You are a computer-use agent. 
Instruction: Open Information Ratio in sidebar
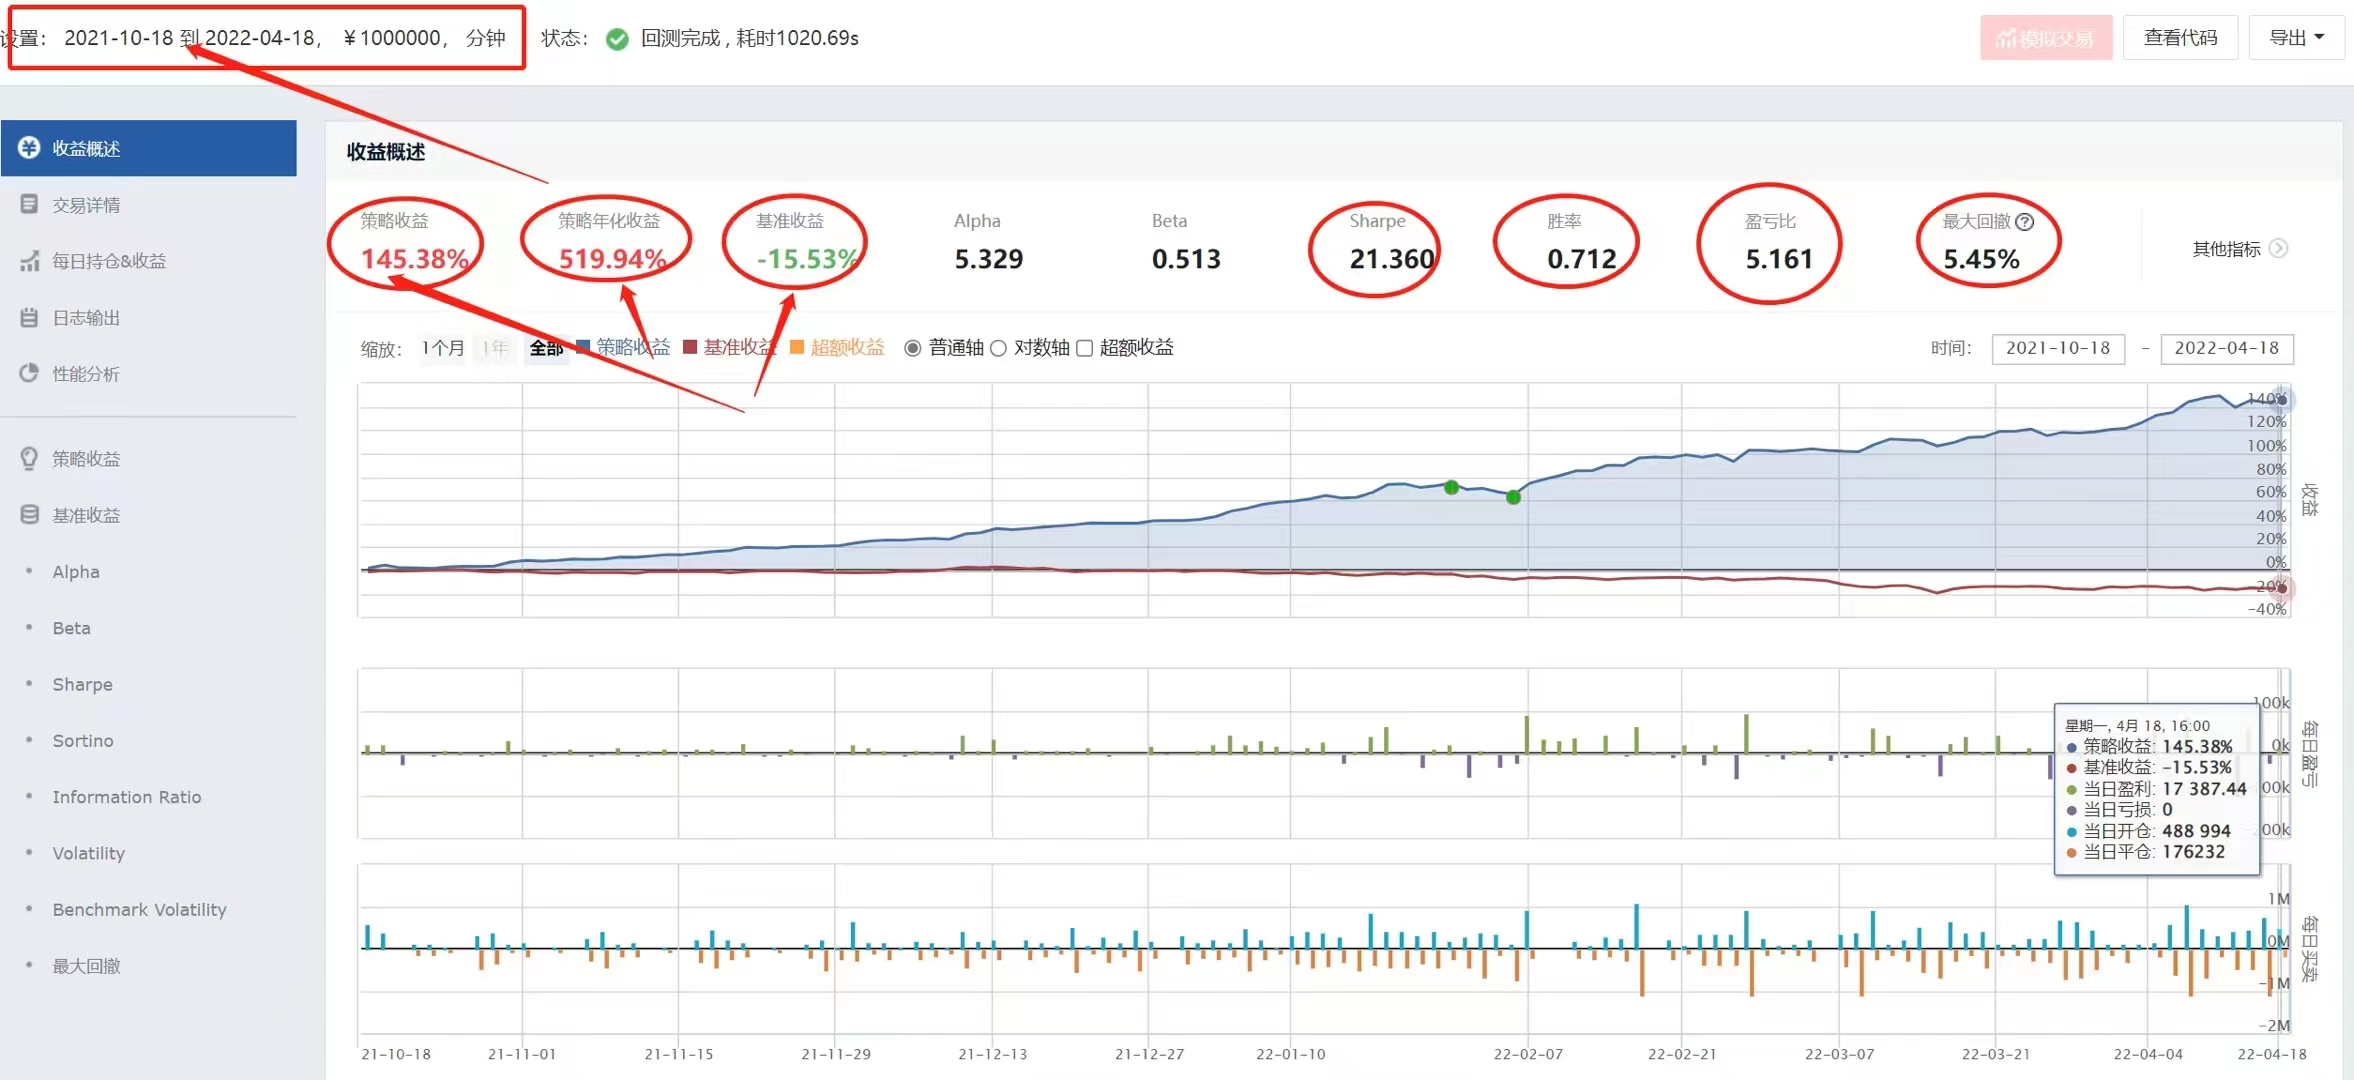[126, 797]
